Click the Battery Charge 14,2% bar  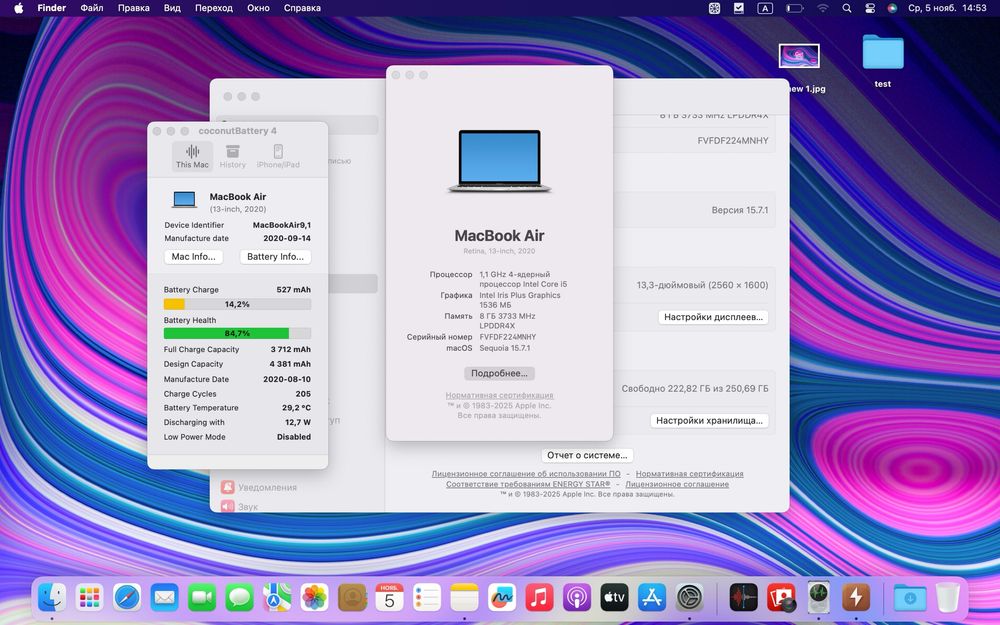[237, 304]
